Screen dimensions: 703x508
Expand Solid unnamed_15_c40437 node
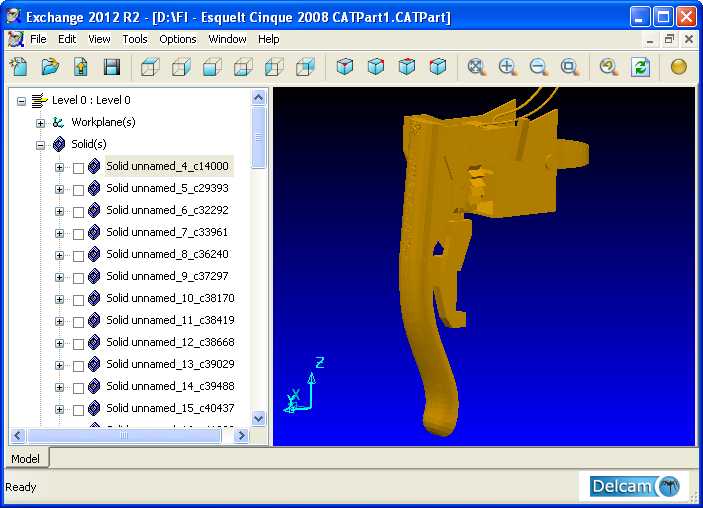(59, 409)
